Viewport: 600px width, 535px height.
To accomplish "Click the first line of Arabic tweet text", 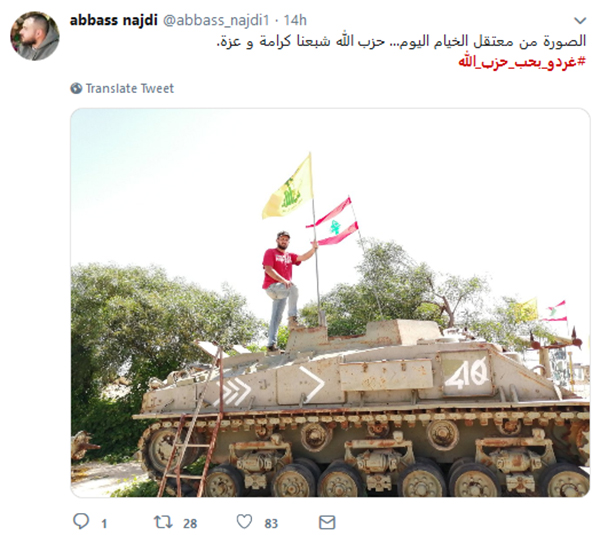I will [x=401, y=41].
